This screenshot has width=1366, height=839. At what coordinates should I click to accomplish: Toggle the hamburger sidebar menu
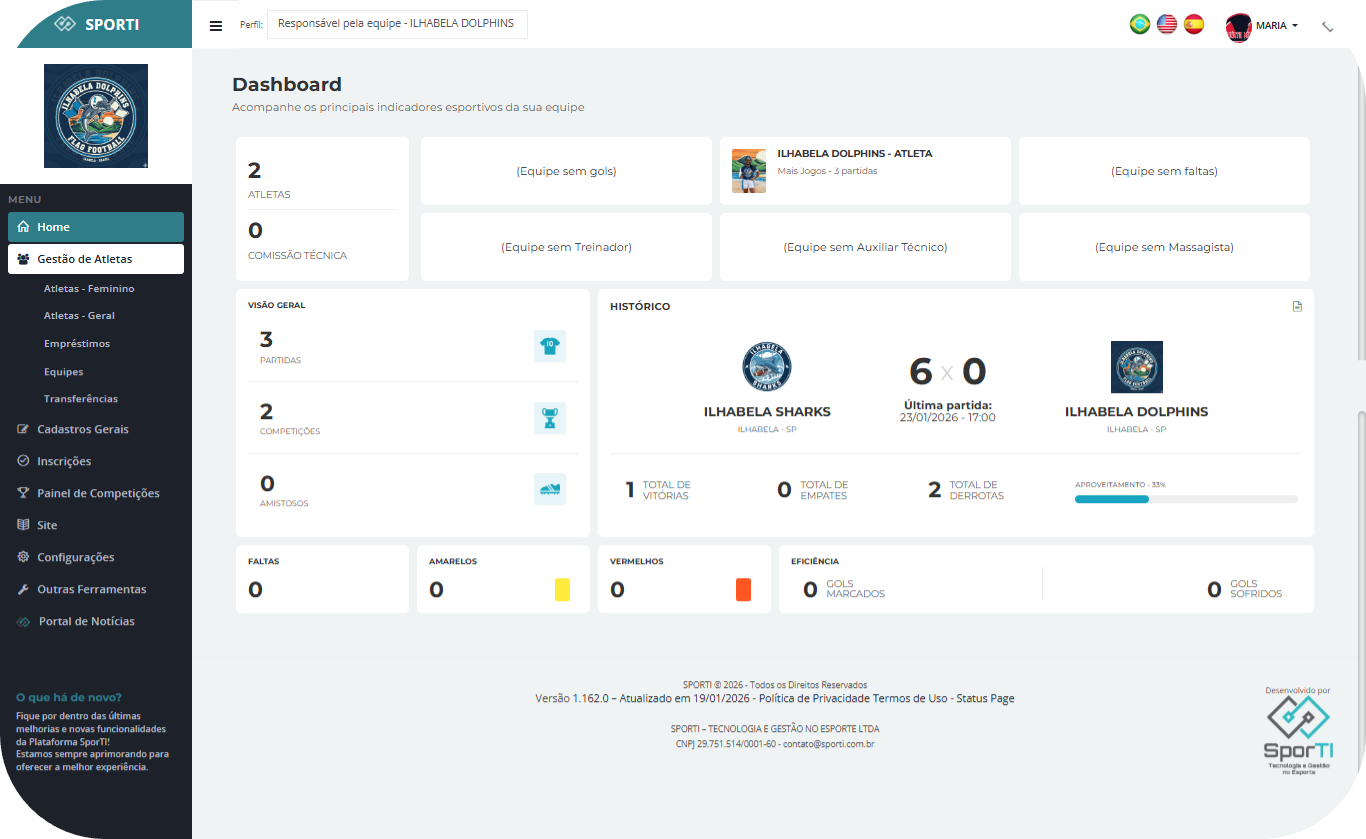216,26
